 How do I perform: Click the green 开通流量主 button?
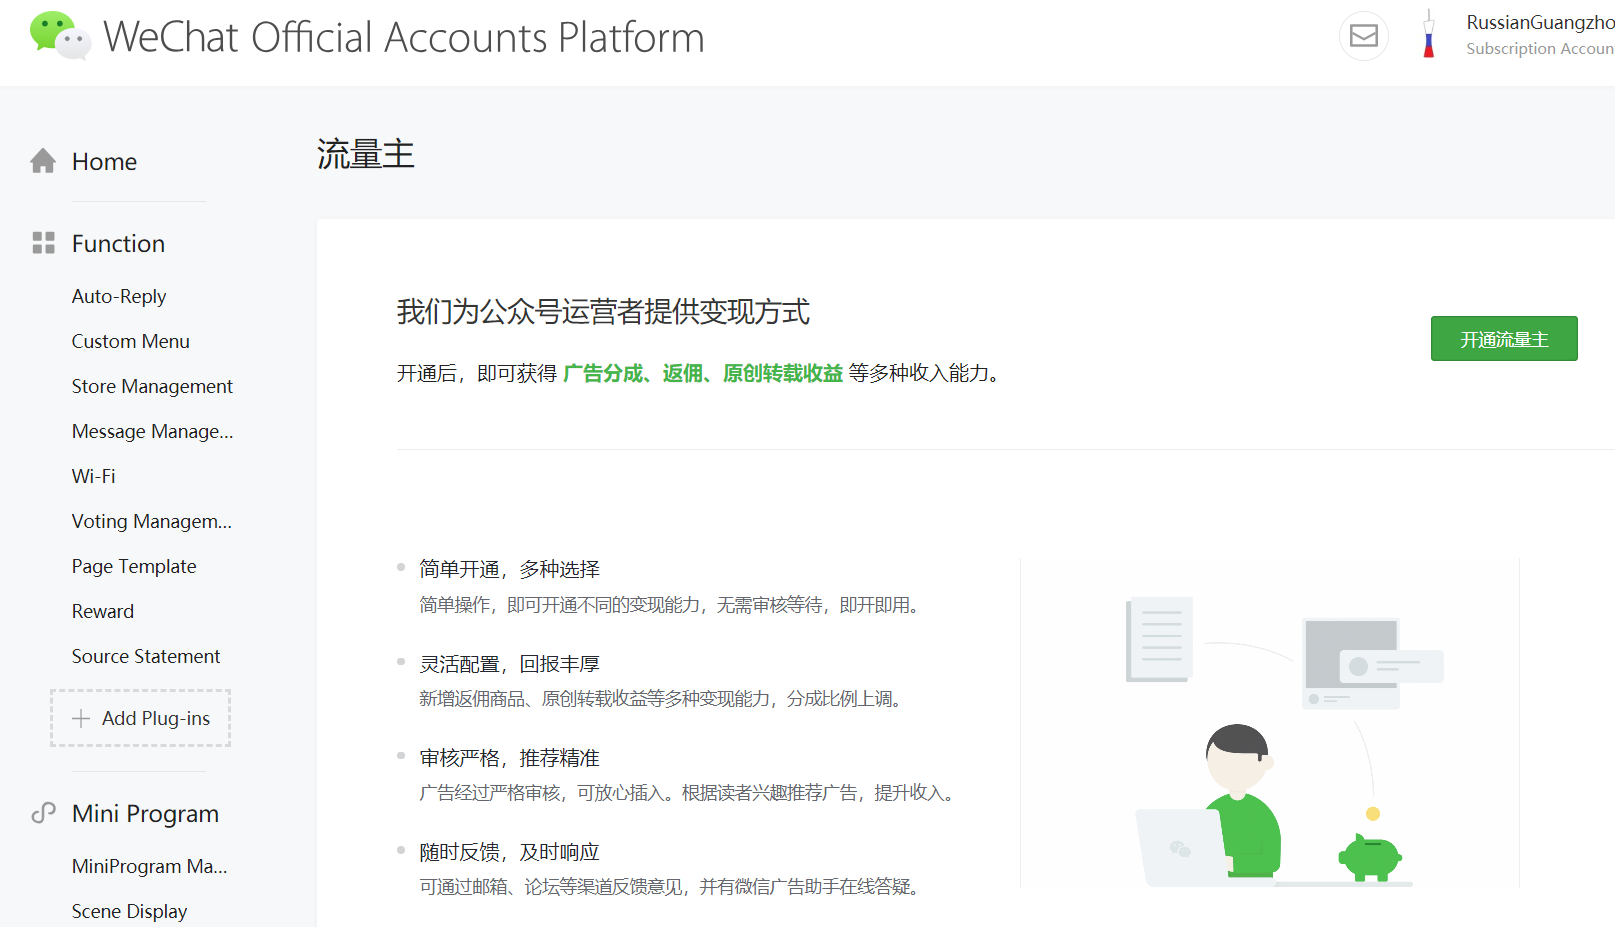point(1504,339)
